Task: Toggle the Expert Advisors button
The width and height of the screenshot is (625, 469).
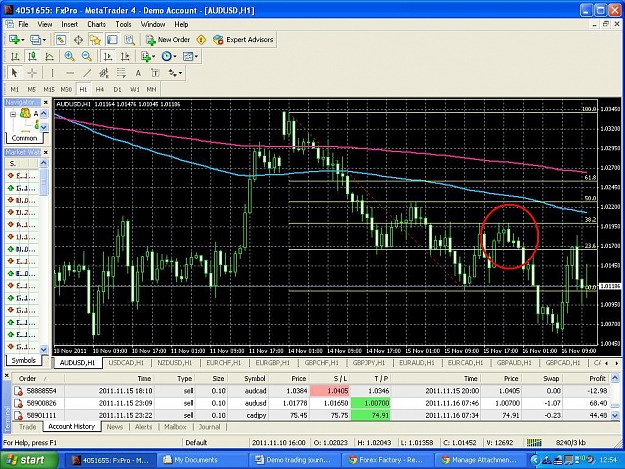Action: tap(243, 39)
